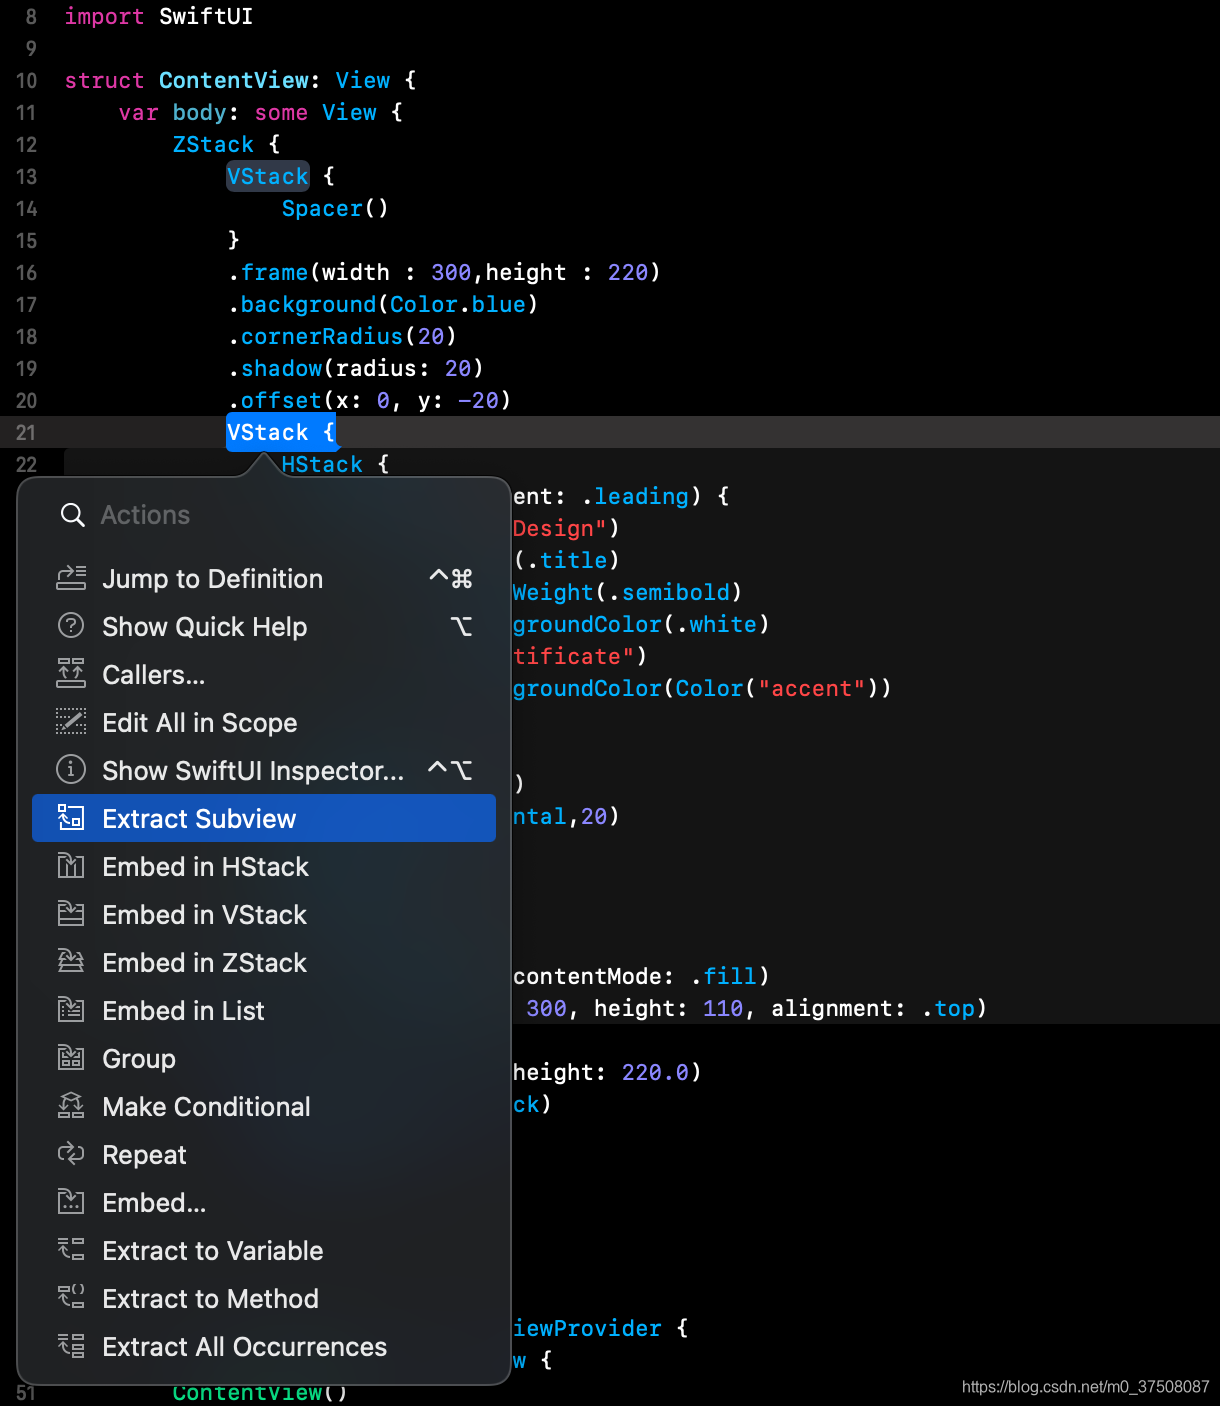Choose Jump to Definition
This screenshot has width=1220, height=1406.
pos(264,578)
